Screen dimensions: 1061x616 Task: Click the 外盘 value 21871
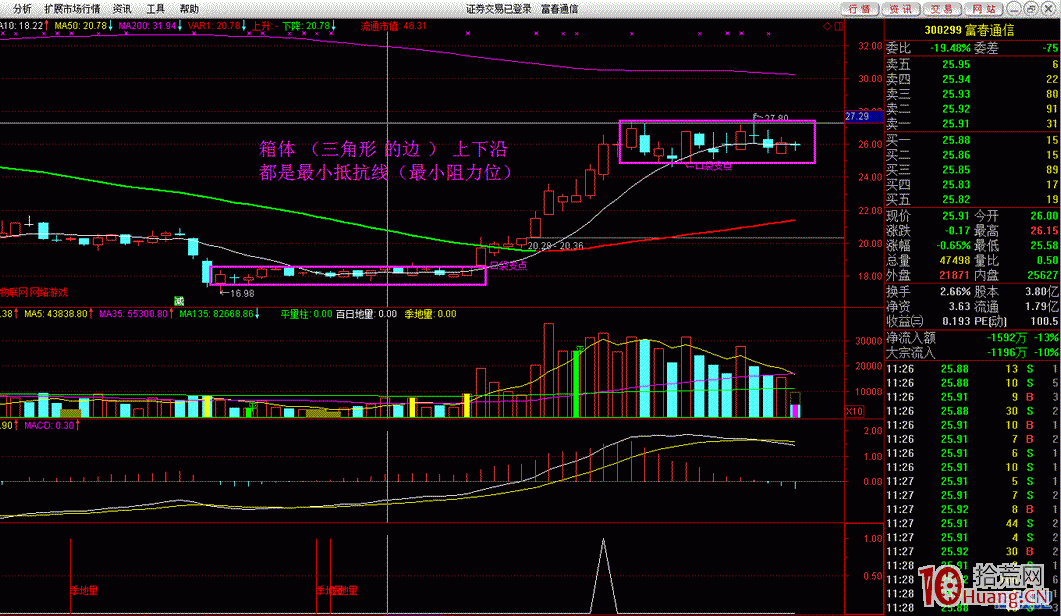pos(955,276)
